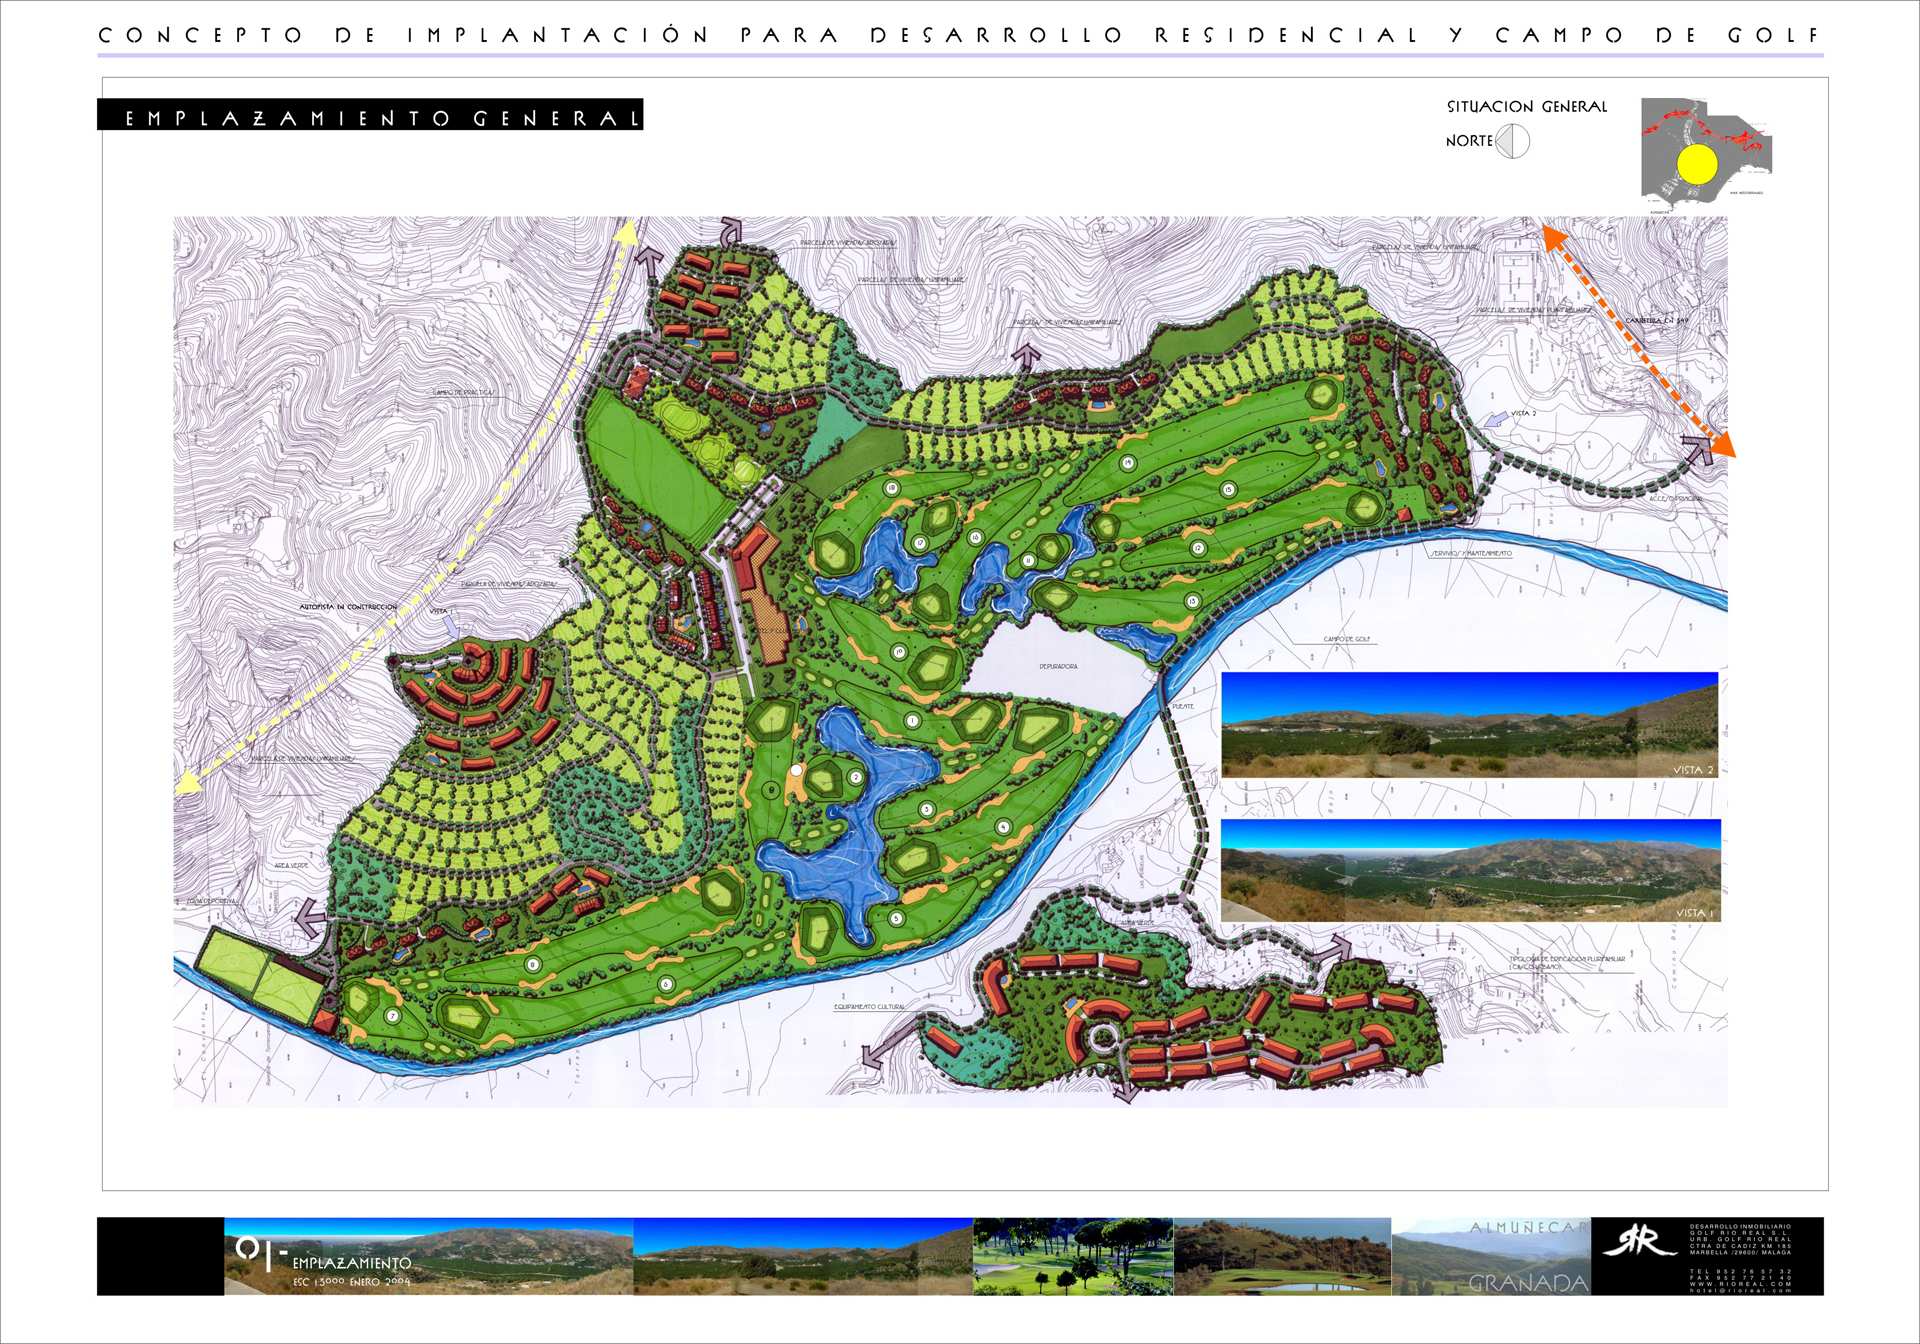Select the hole 16 circle marker
Image resolution: width=1920 pixels, height=1344 pixels.
975,537
